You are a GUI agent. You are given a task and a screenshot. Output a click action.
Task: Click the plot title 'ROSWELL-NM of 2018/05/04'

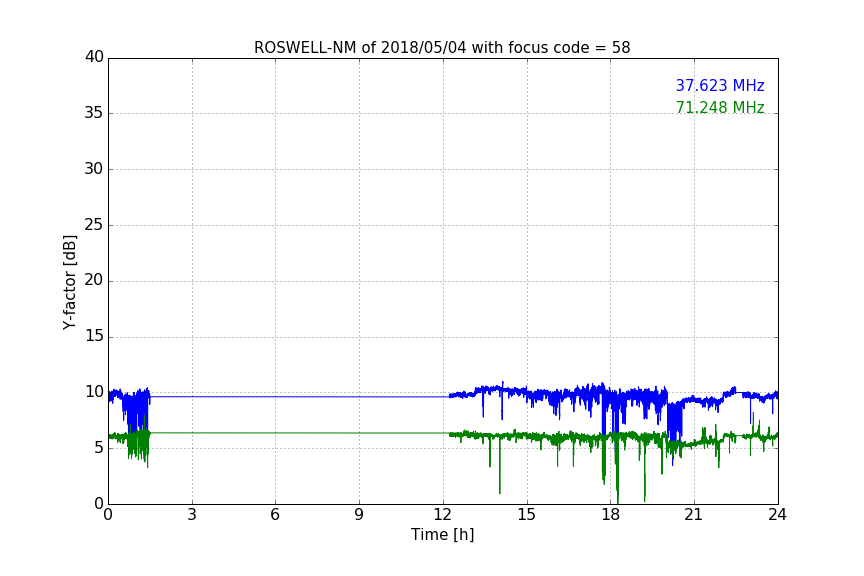442,48
